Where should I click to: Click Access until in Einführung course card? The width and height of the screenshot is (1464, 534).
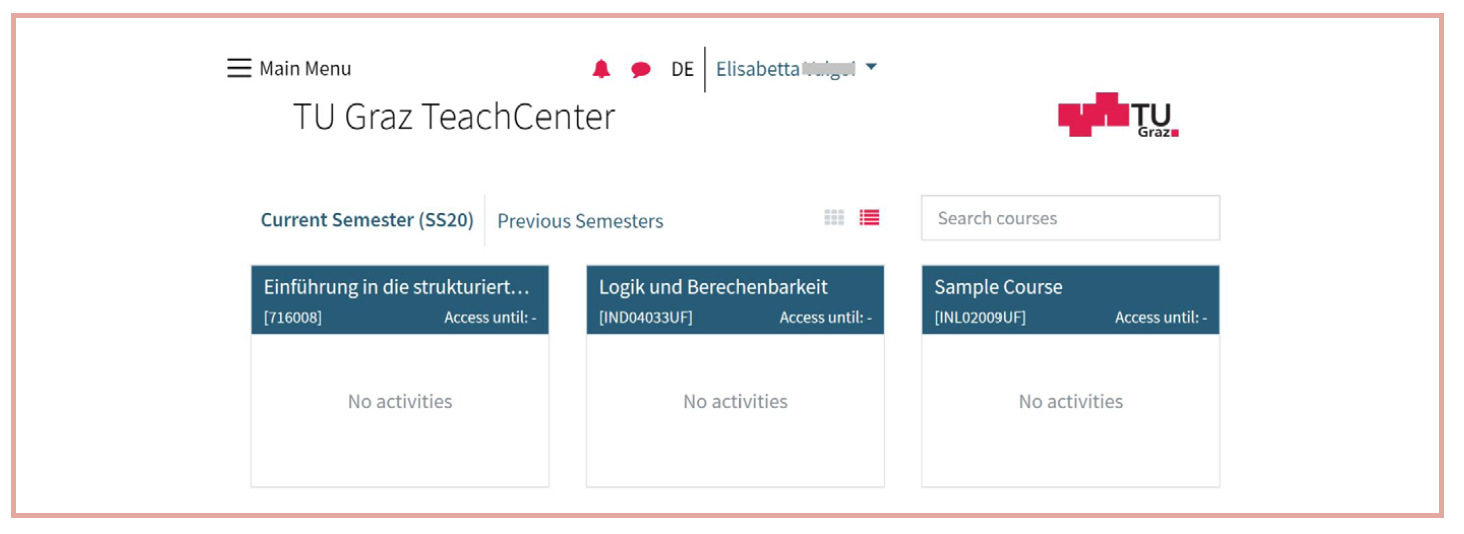(x=490, y=318)
